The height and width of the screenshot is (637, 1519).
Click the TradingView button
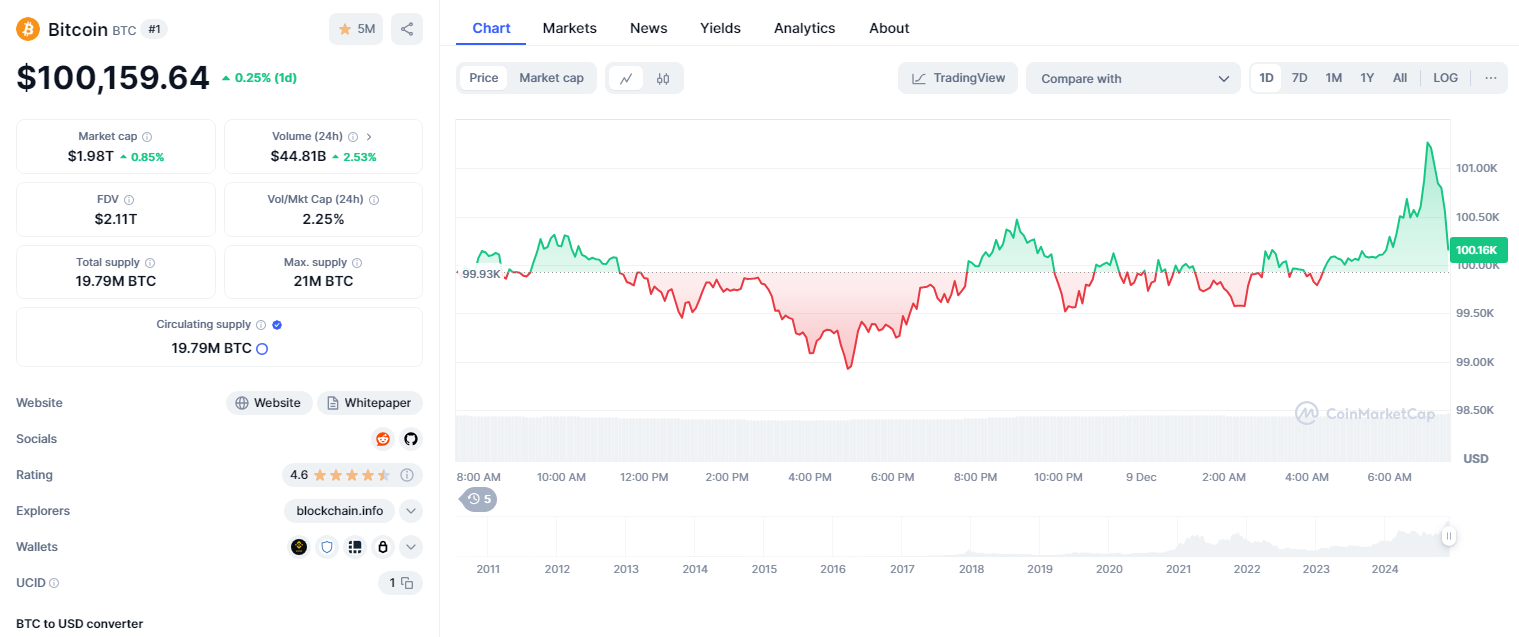pyautogui.click(x=958, y=78)
